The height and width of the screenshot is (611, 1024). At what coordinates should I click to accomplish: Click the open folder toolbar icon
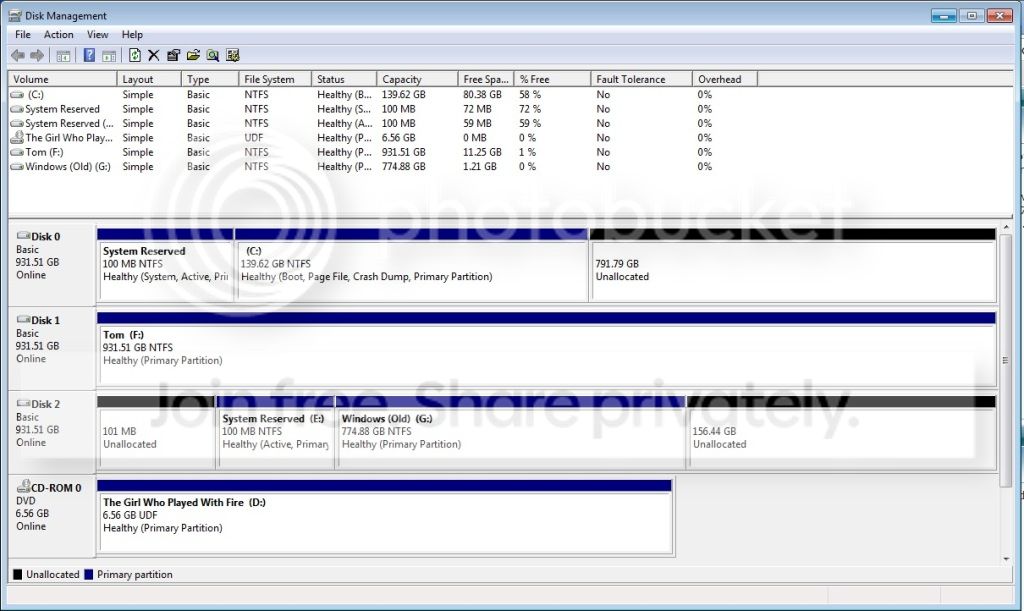[193, 55]
